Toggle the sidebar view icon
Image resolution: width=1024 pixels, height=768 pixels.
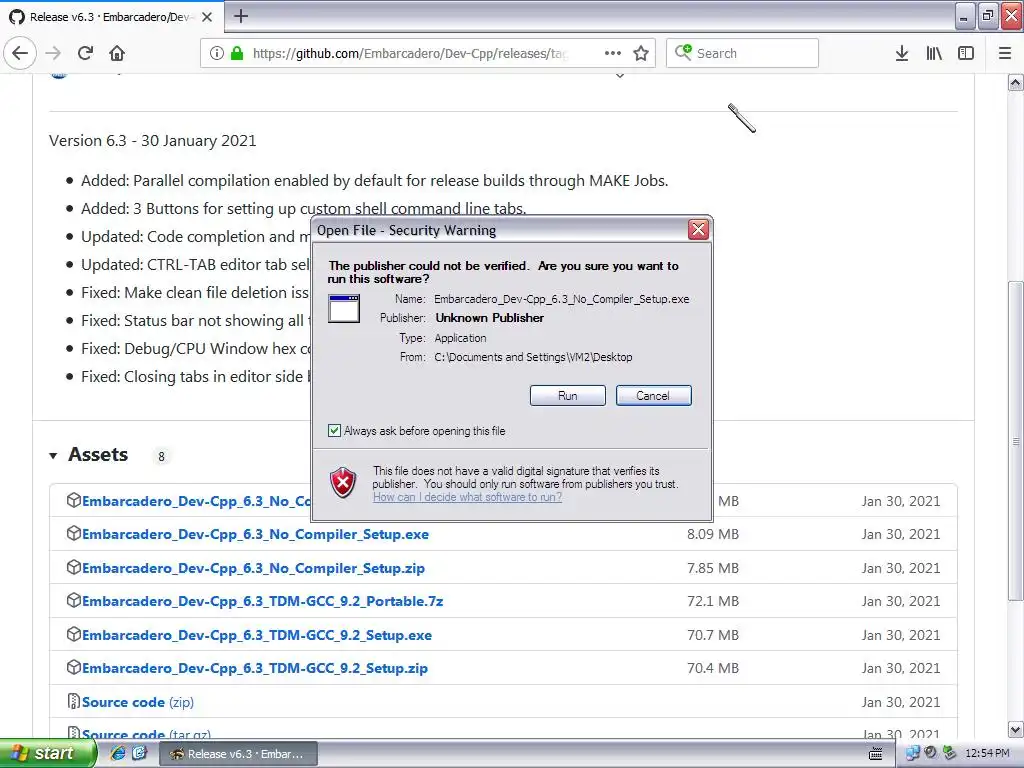tap(966, 53)
